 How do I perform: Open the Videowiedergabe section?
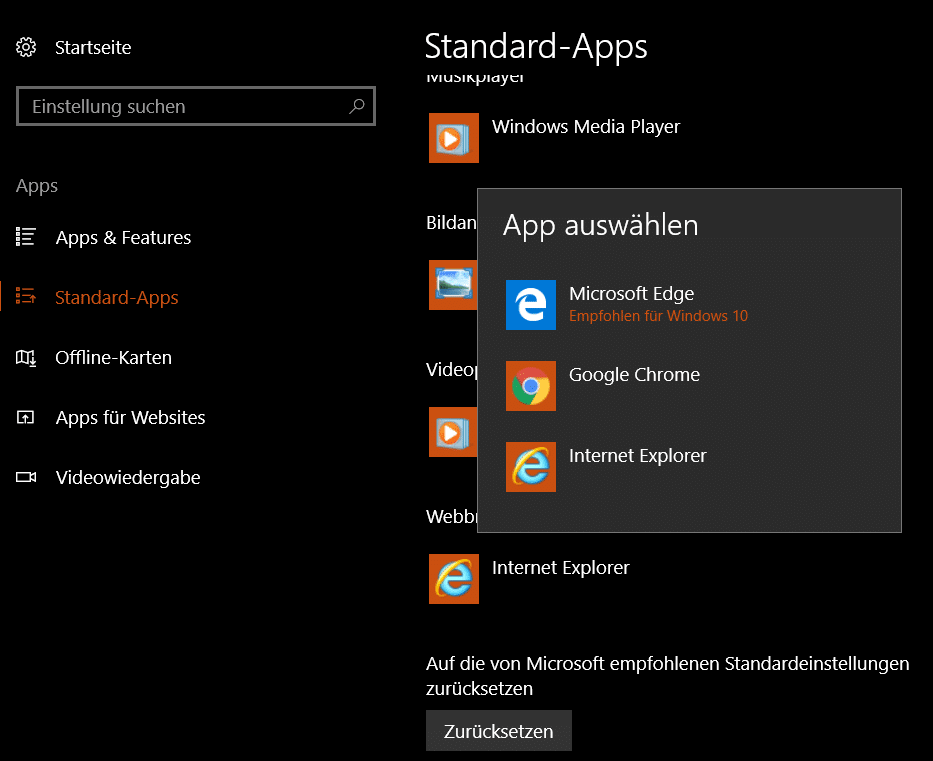click(128, 477)
